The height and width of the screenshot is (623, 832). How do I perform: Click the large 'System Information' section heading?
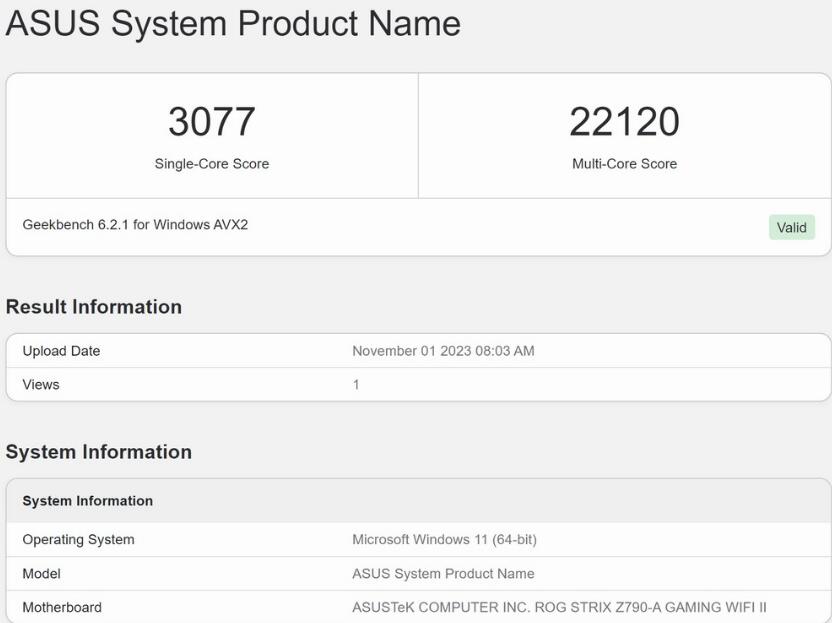(x=99, y=452)
